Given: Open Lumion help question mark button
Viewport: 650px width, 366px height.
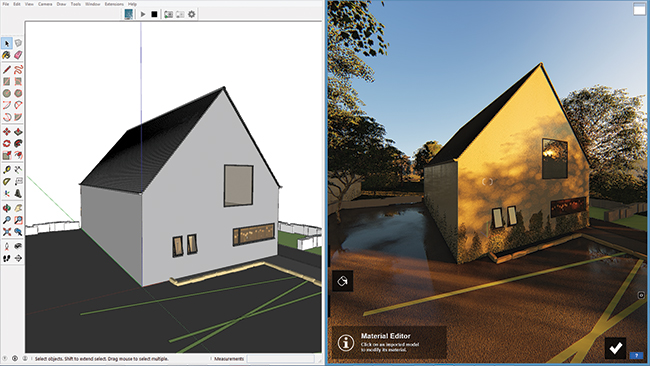Looking at the screenshot, I should pyautogui.click(x=636, y=356).
